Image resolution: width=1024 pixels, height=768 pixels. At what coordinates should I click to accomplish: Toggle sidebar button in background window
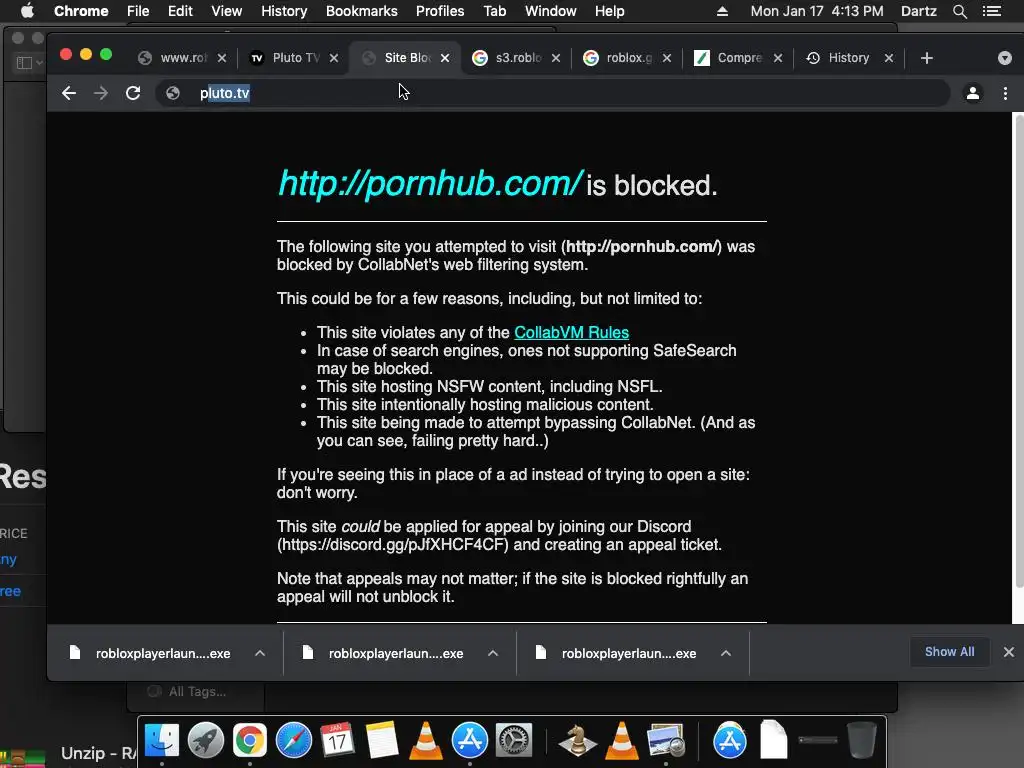(29, 63)
